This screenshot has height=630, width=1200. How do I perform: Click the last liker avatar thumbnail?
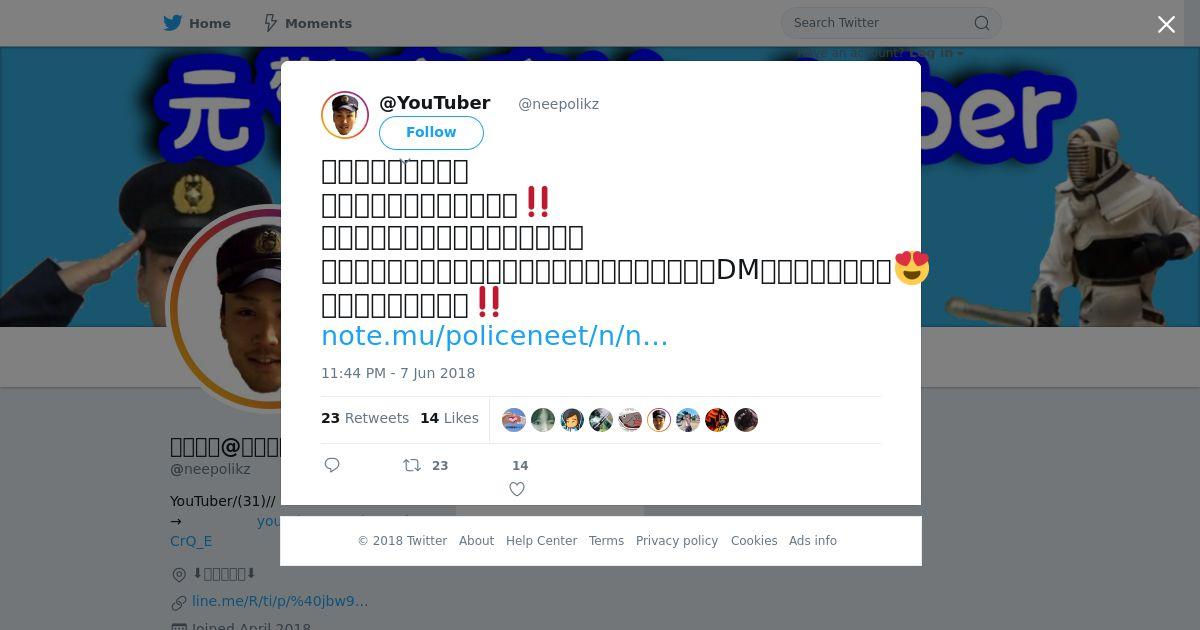(x=746, y=420)
